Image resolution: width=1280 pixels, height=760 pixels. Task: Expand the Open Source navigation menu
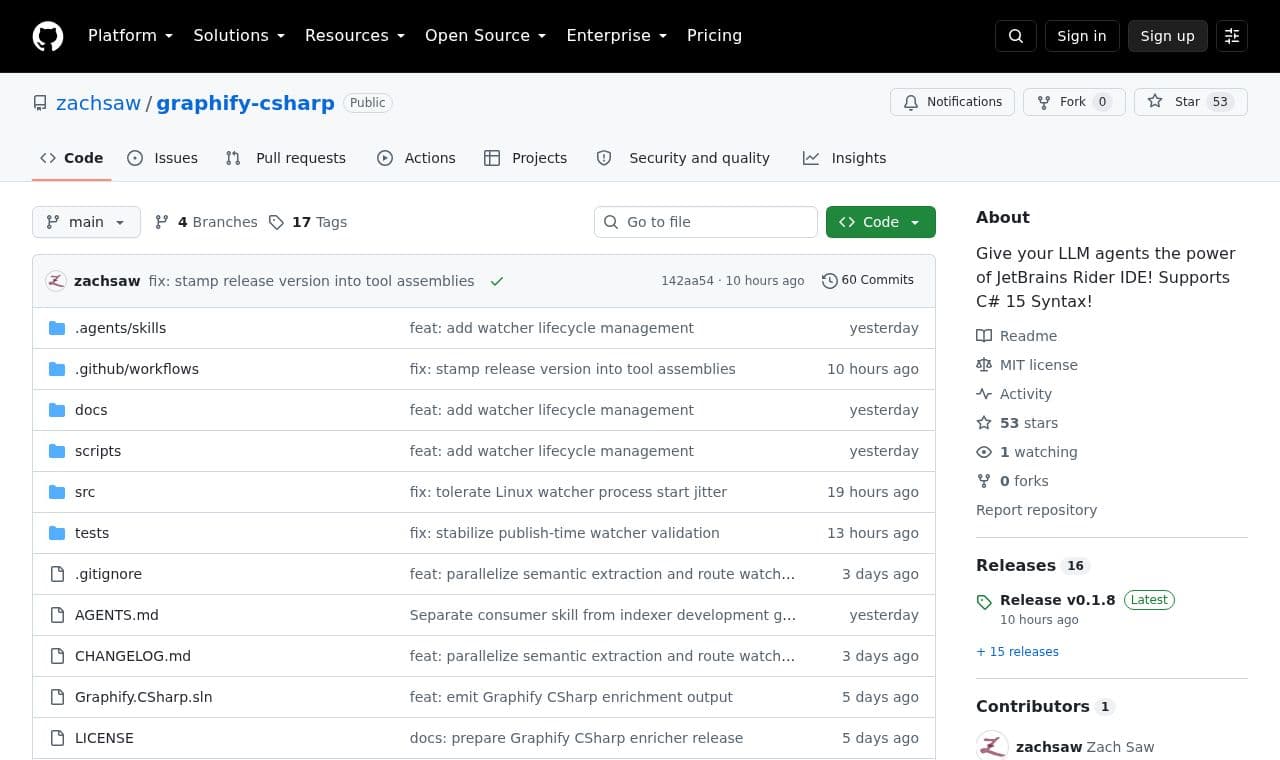tap(486, 36)
